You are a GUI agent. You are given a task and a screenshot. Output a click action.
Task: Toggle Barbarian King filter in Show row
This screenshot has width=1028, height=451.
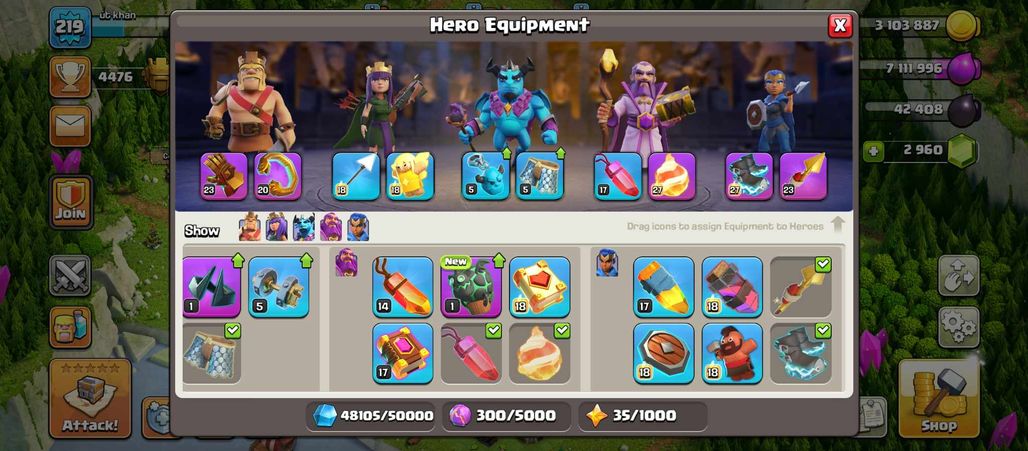click(249, 227)
